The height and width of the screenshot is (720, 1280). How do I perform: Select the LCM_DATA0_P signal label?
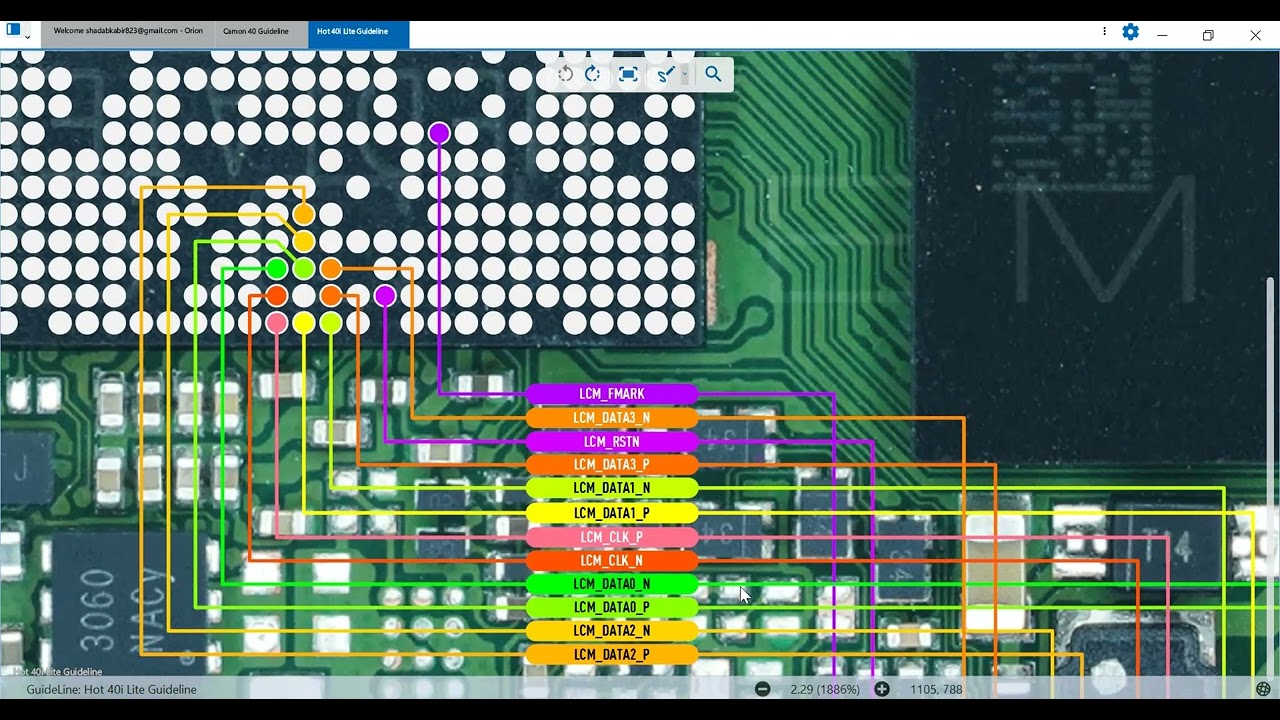[612, 607]
